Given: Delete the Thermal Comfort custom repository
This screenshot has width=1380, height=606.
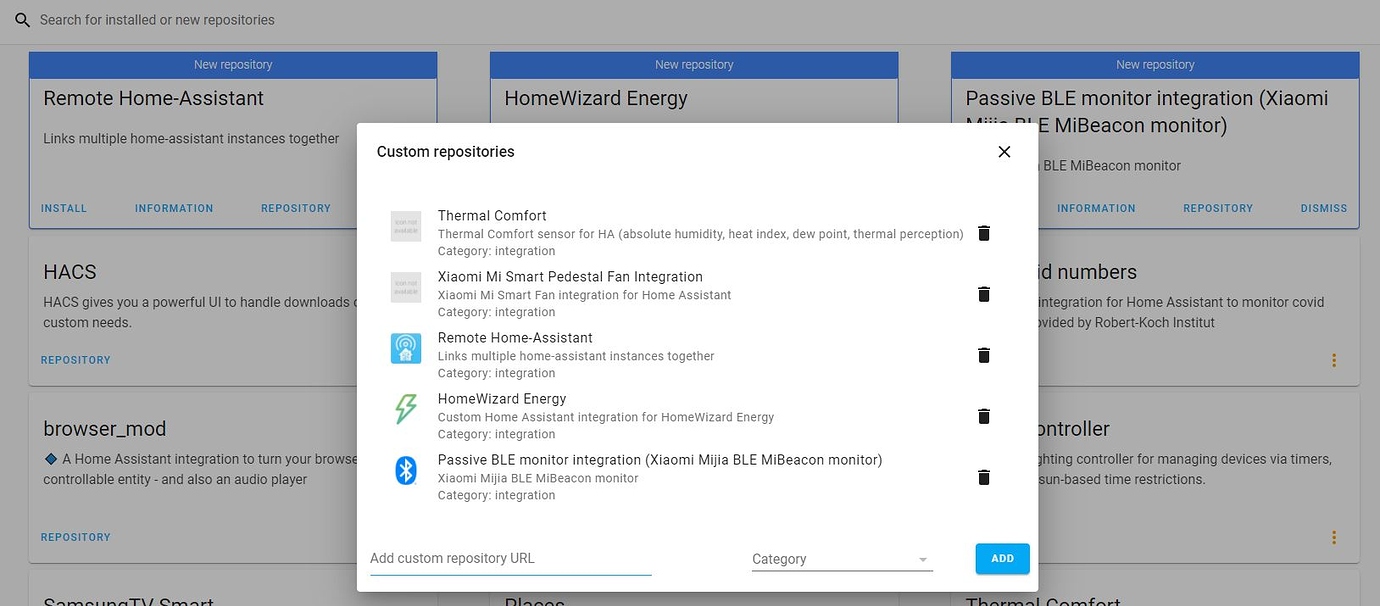Looking at the screenshot, I should (984, 233).
